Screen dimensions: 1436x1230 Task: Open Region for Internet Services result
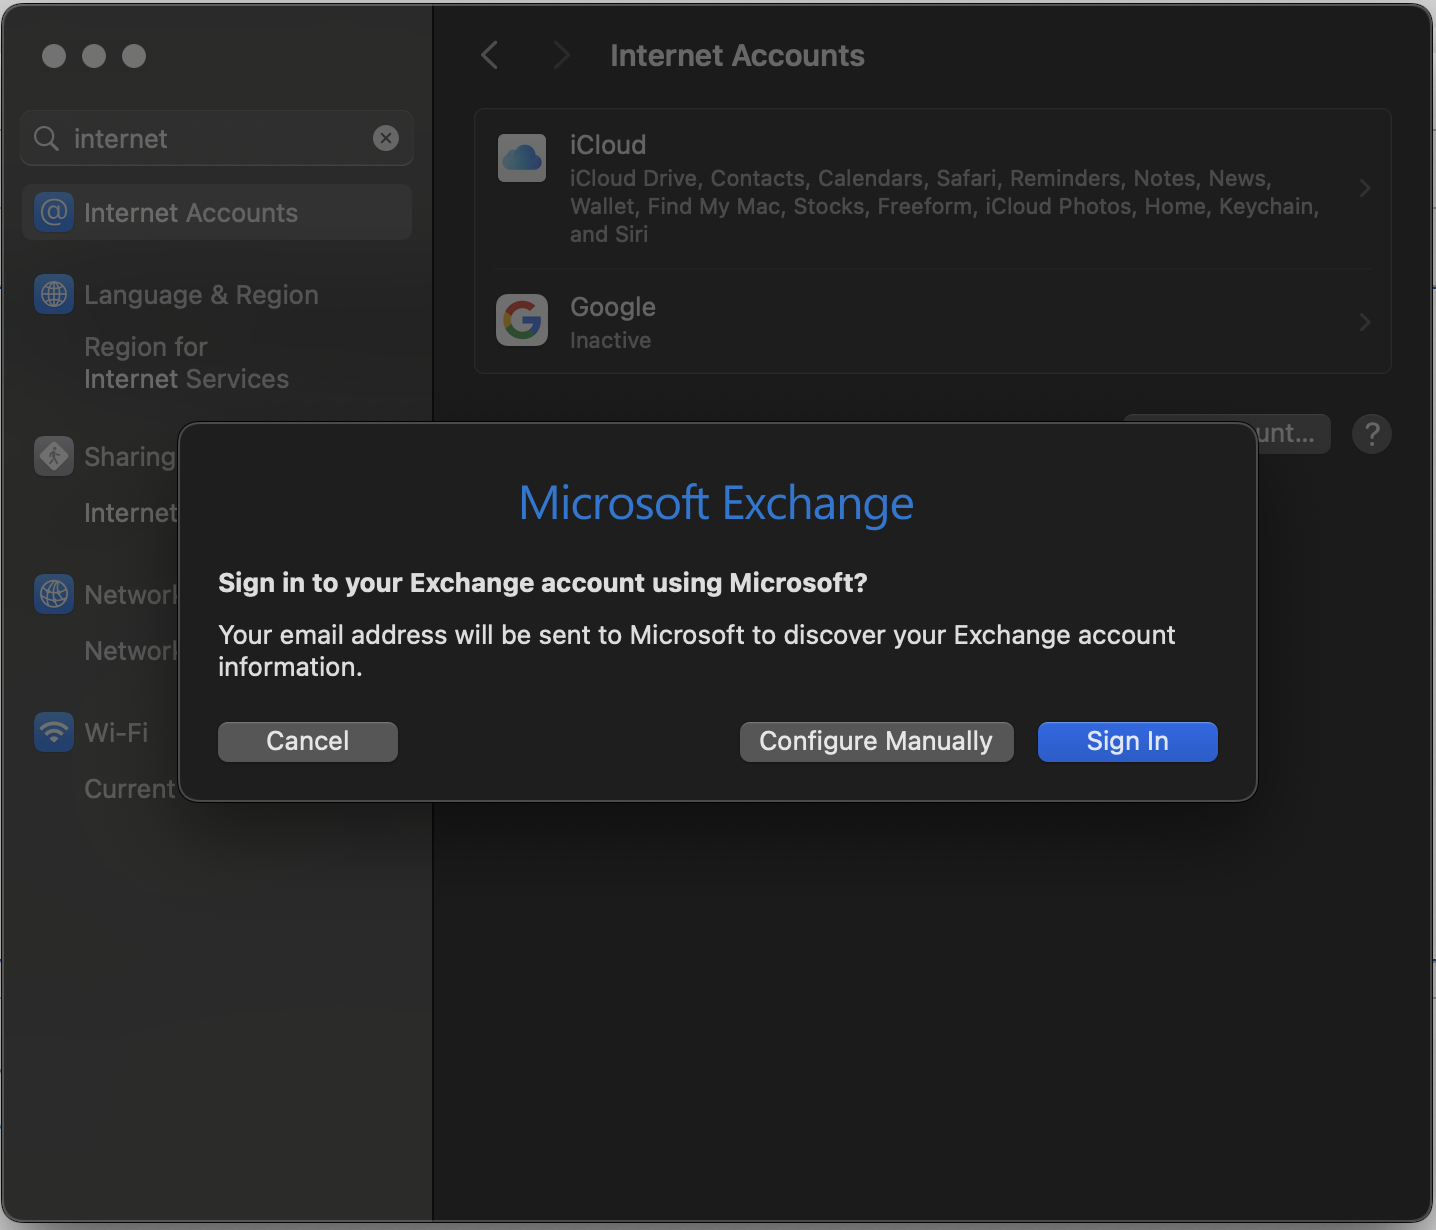(186, 363)
